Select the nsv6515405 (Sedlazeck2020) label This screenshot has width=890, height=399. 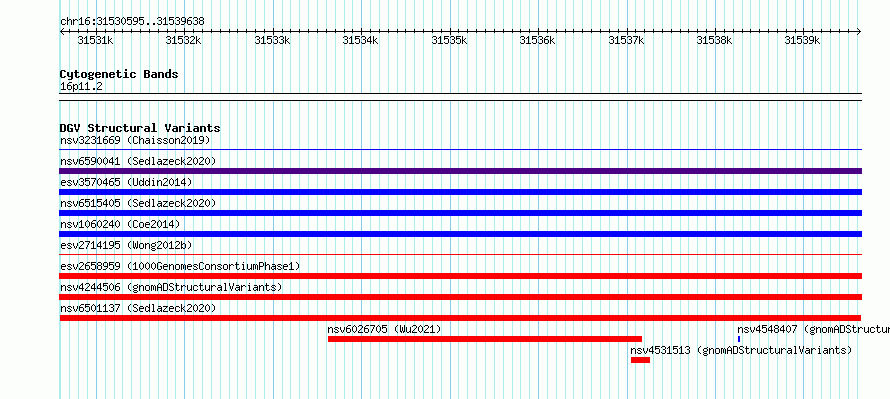(x=138, y=203)
